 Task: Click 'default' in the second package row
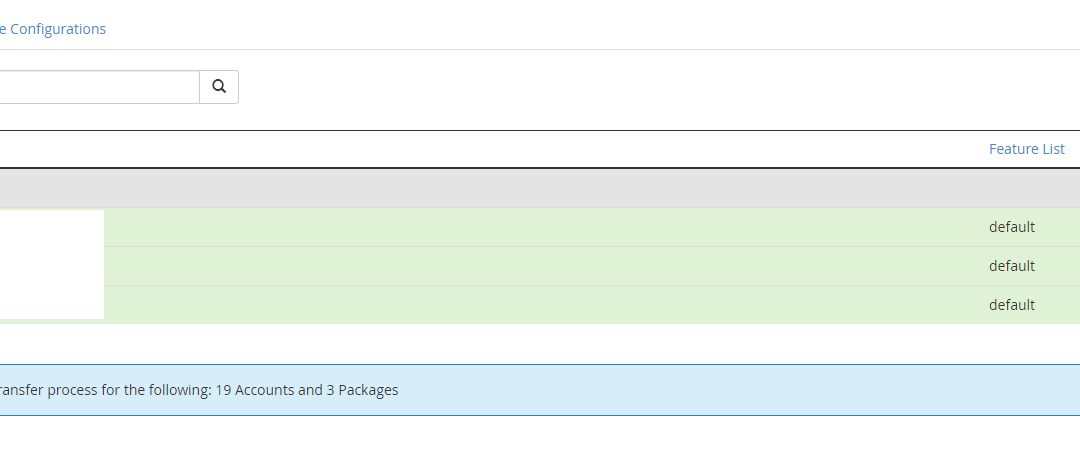pyautogui.click(x=1012, y=266)
